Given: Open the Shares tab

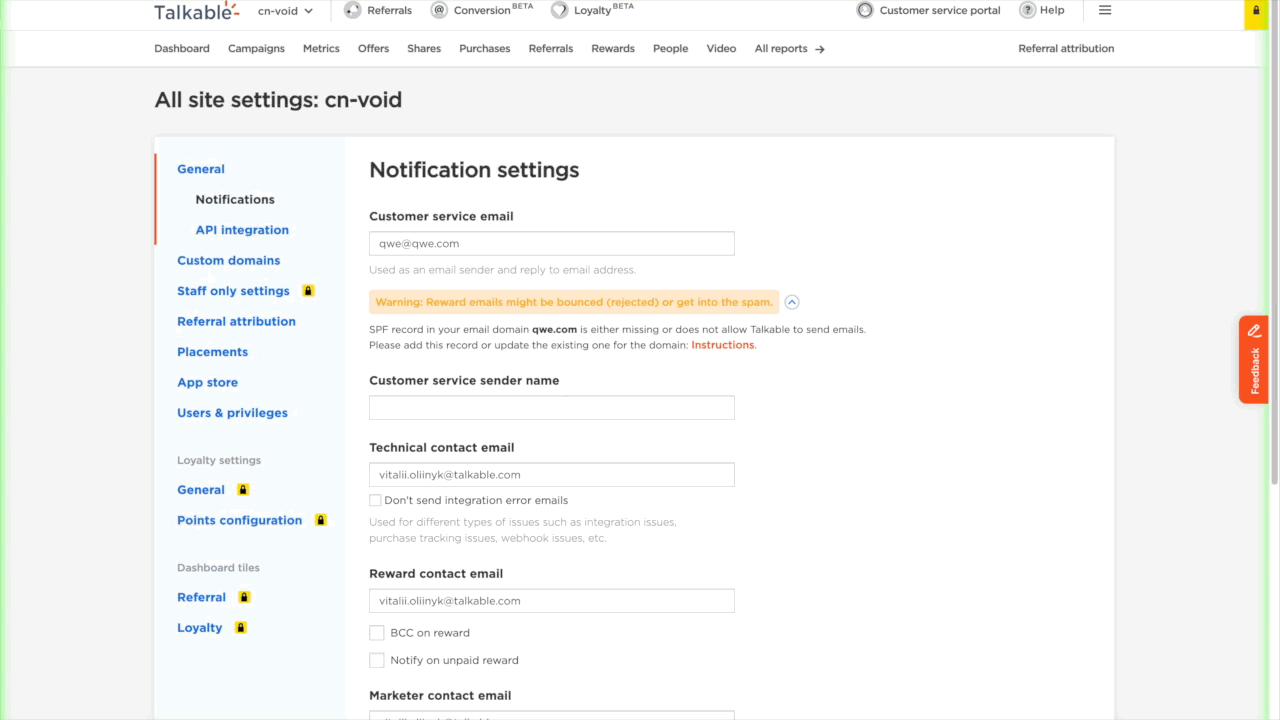Looking at the screenshot, I should coord(424,48).
